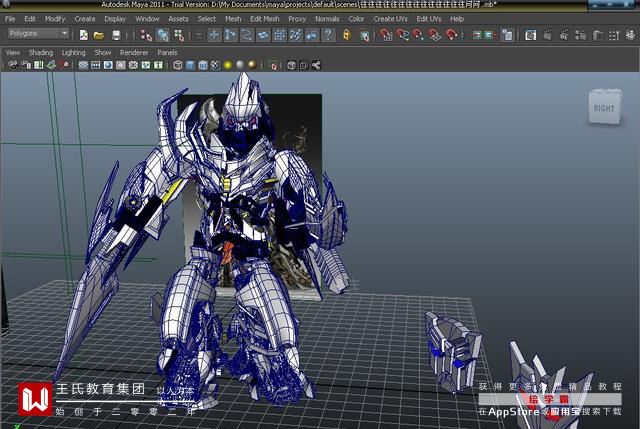The height and width of the screenshot is (429, 640).
Task: Expand the Shading viewport menu
Action: click(x=41, y=52)
